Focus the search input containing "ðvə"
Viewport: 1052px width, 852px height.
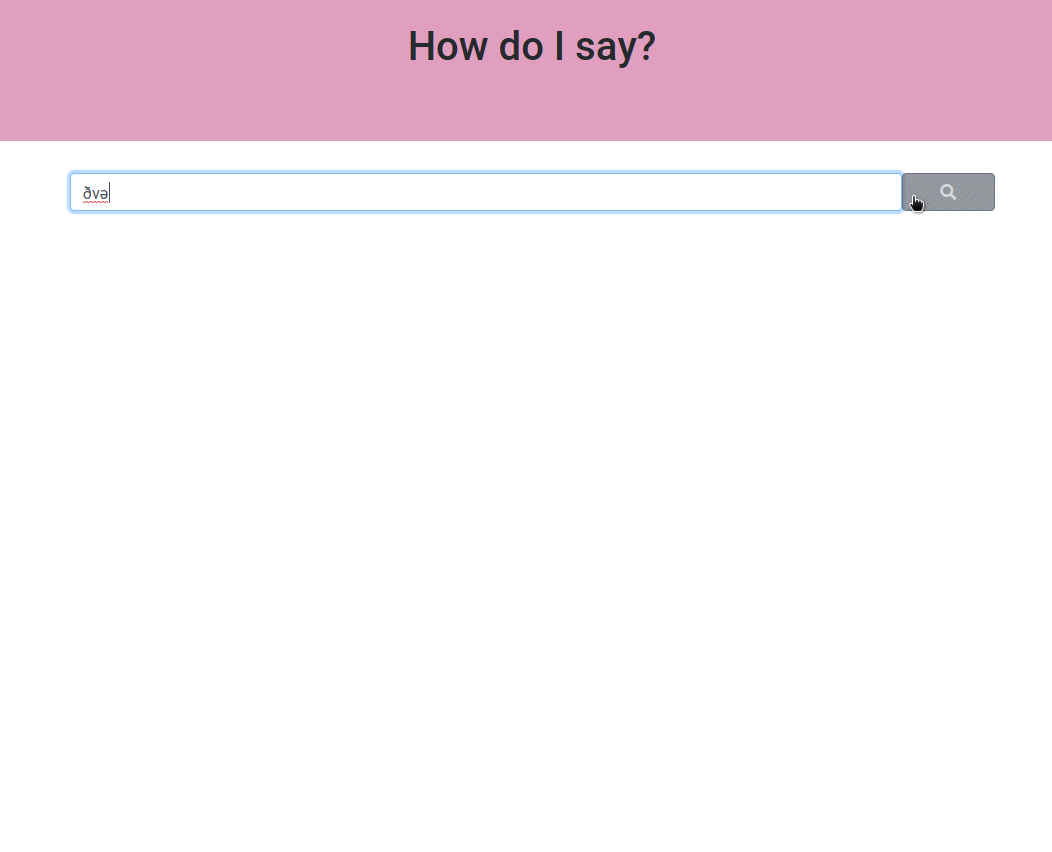486,192
